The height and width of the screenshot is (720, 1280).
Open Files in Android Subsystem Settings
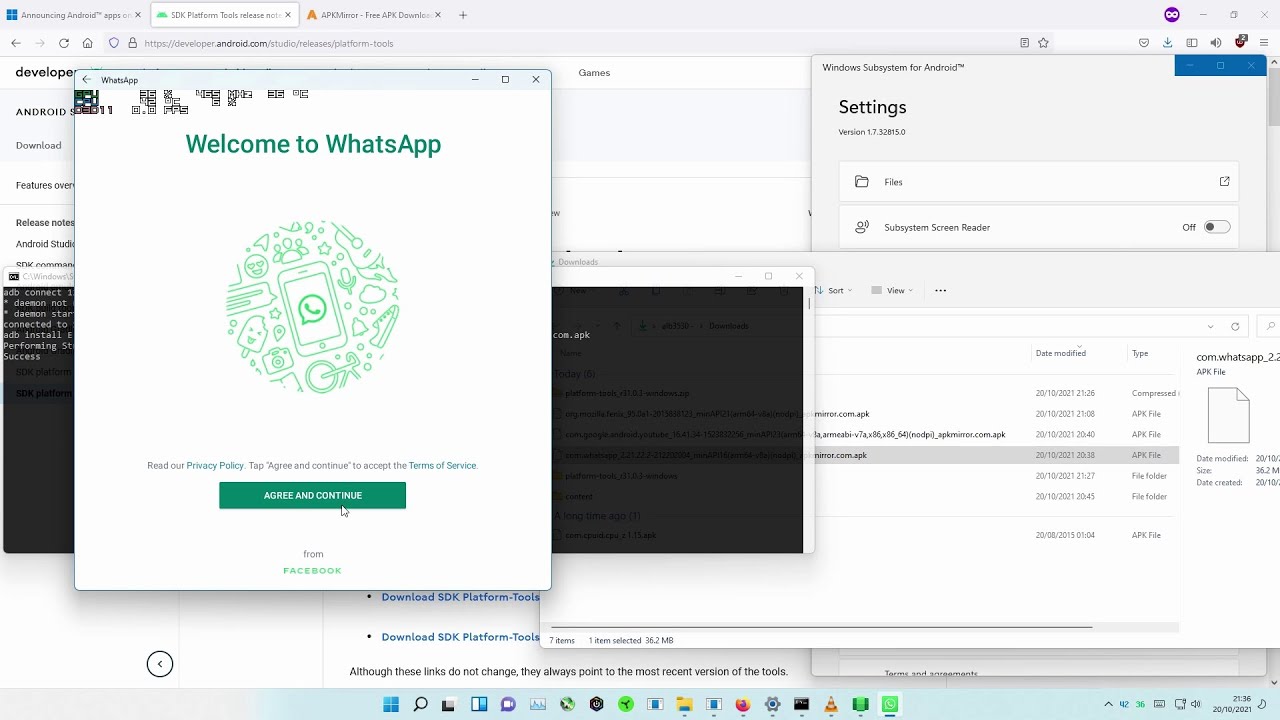pos(1038,182)
